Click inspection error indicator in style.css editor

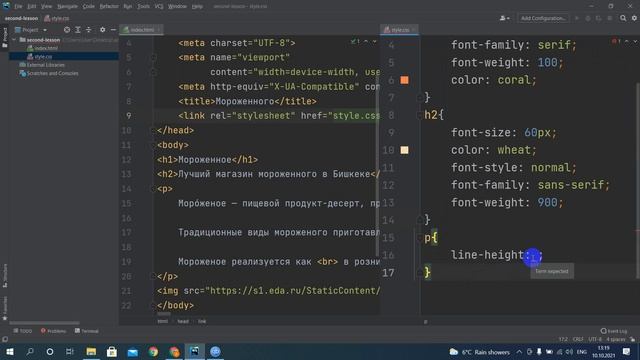point(616,41)
